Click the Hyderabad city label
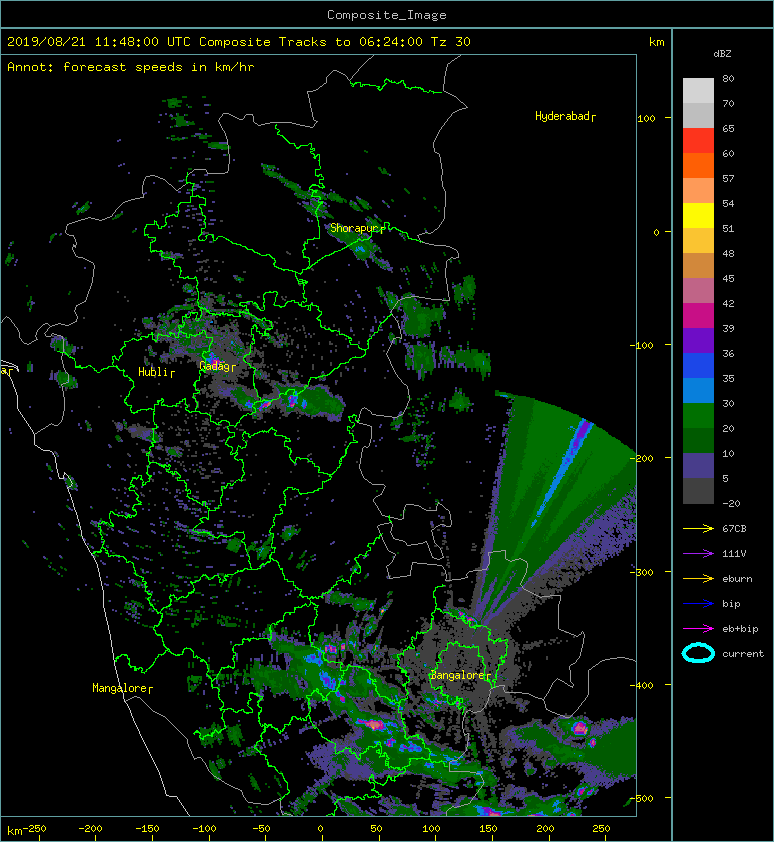The height and width of the screenshot is (842, 774). [x=565, y=116]
